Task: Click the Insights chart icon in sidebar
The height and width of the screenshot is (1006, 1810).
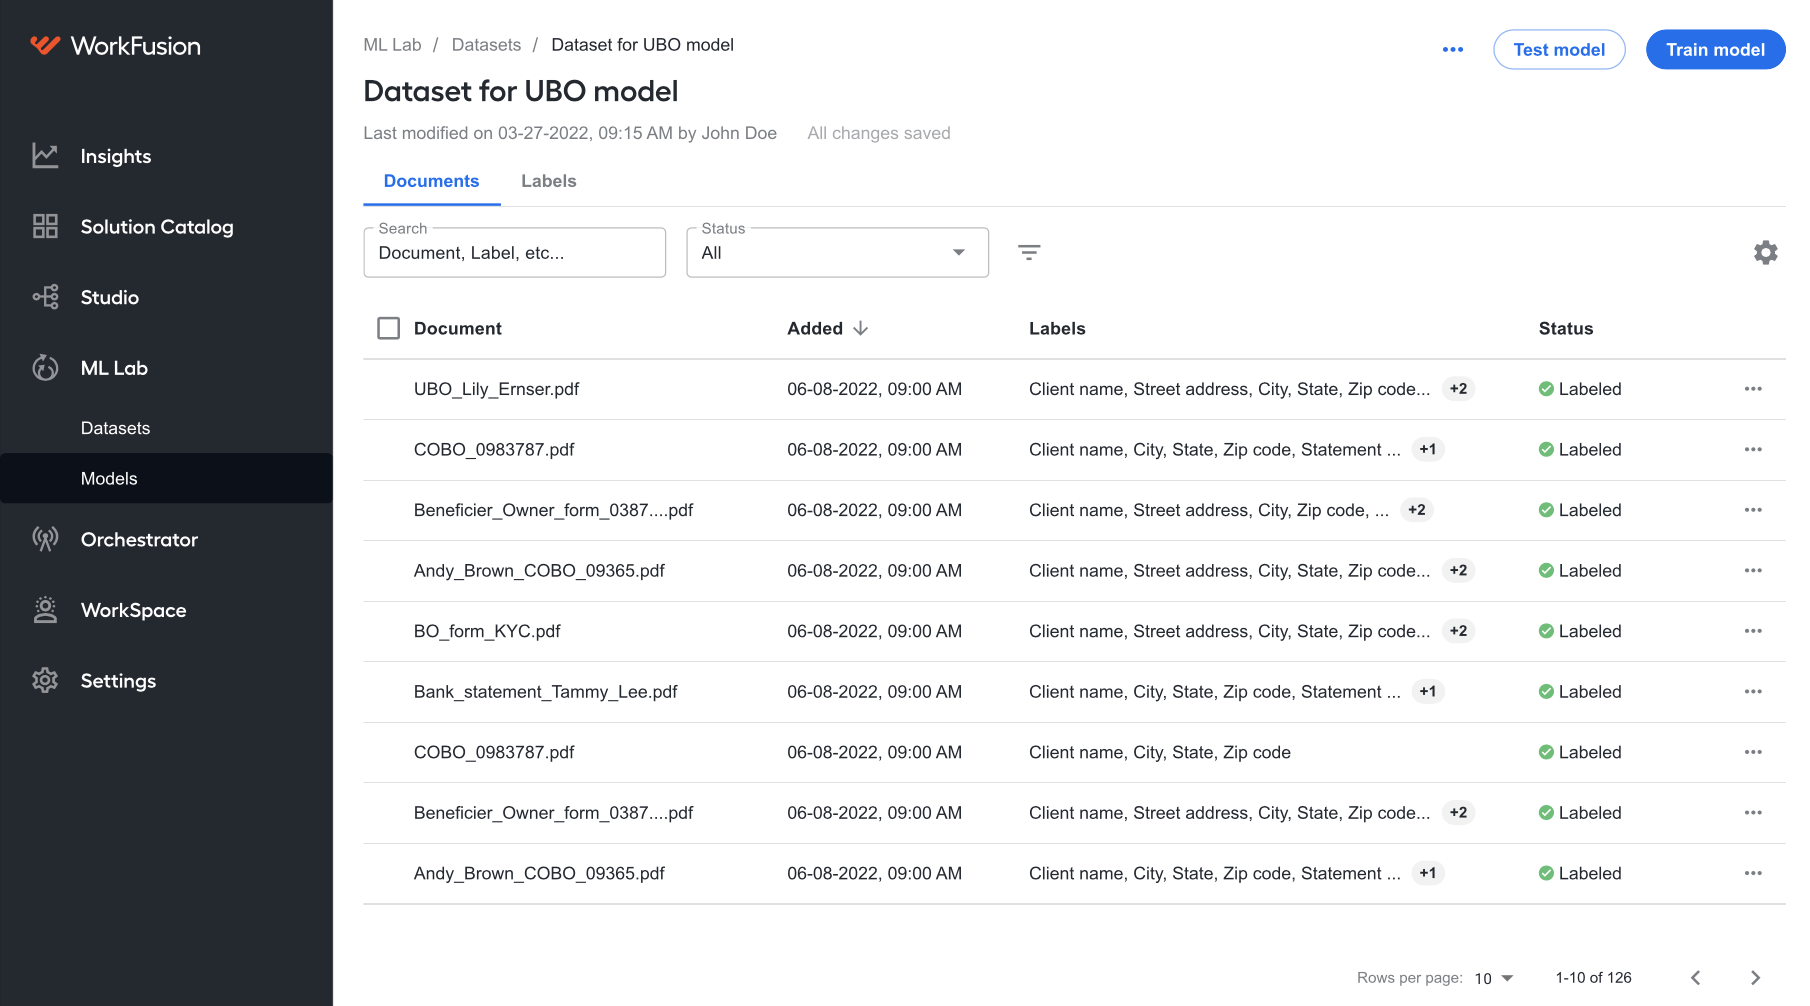Action: click(45, 156)
